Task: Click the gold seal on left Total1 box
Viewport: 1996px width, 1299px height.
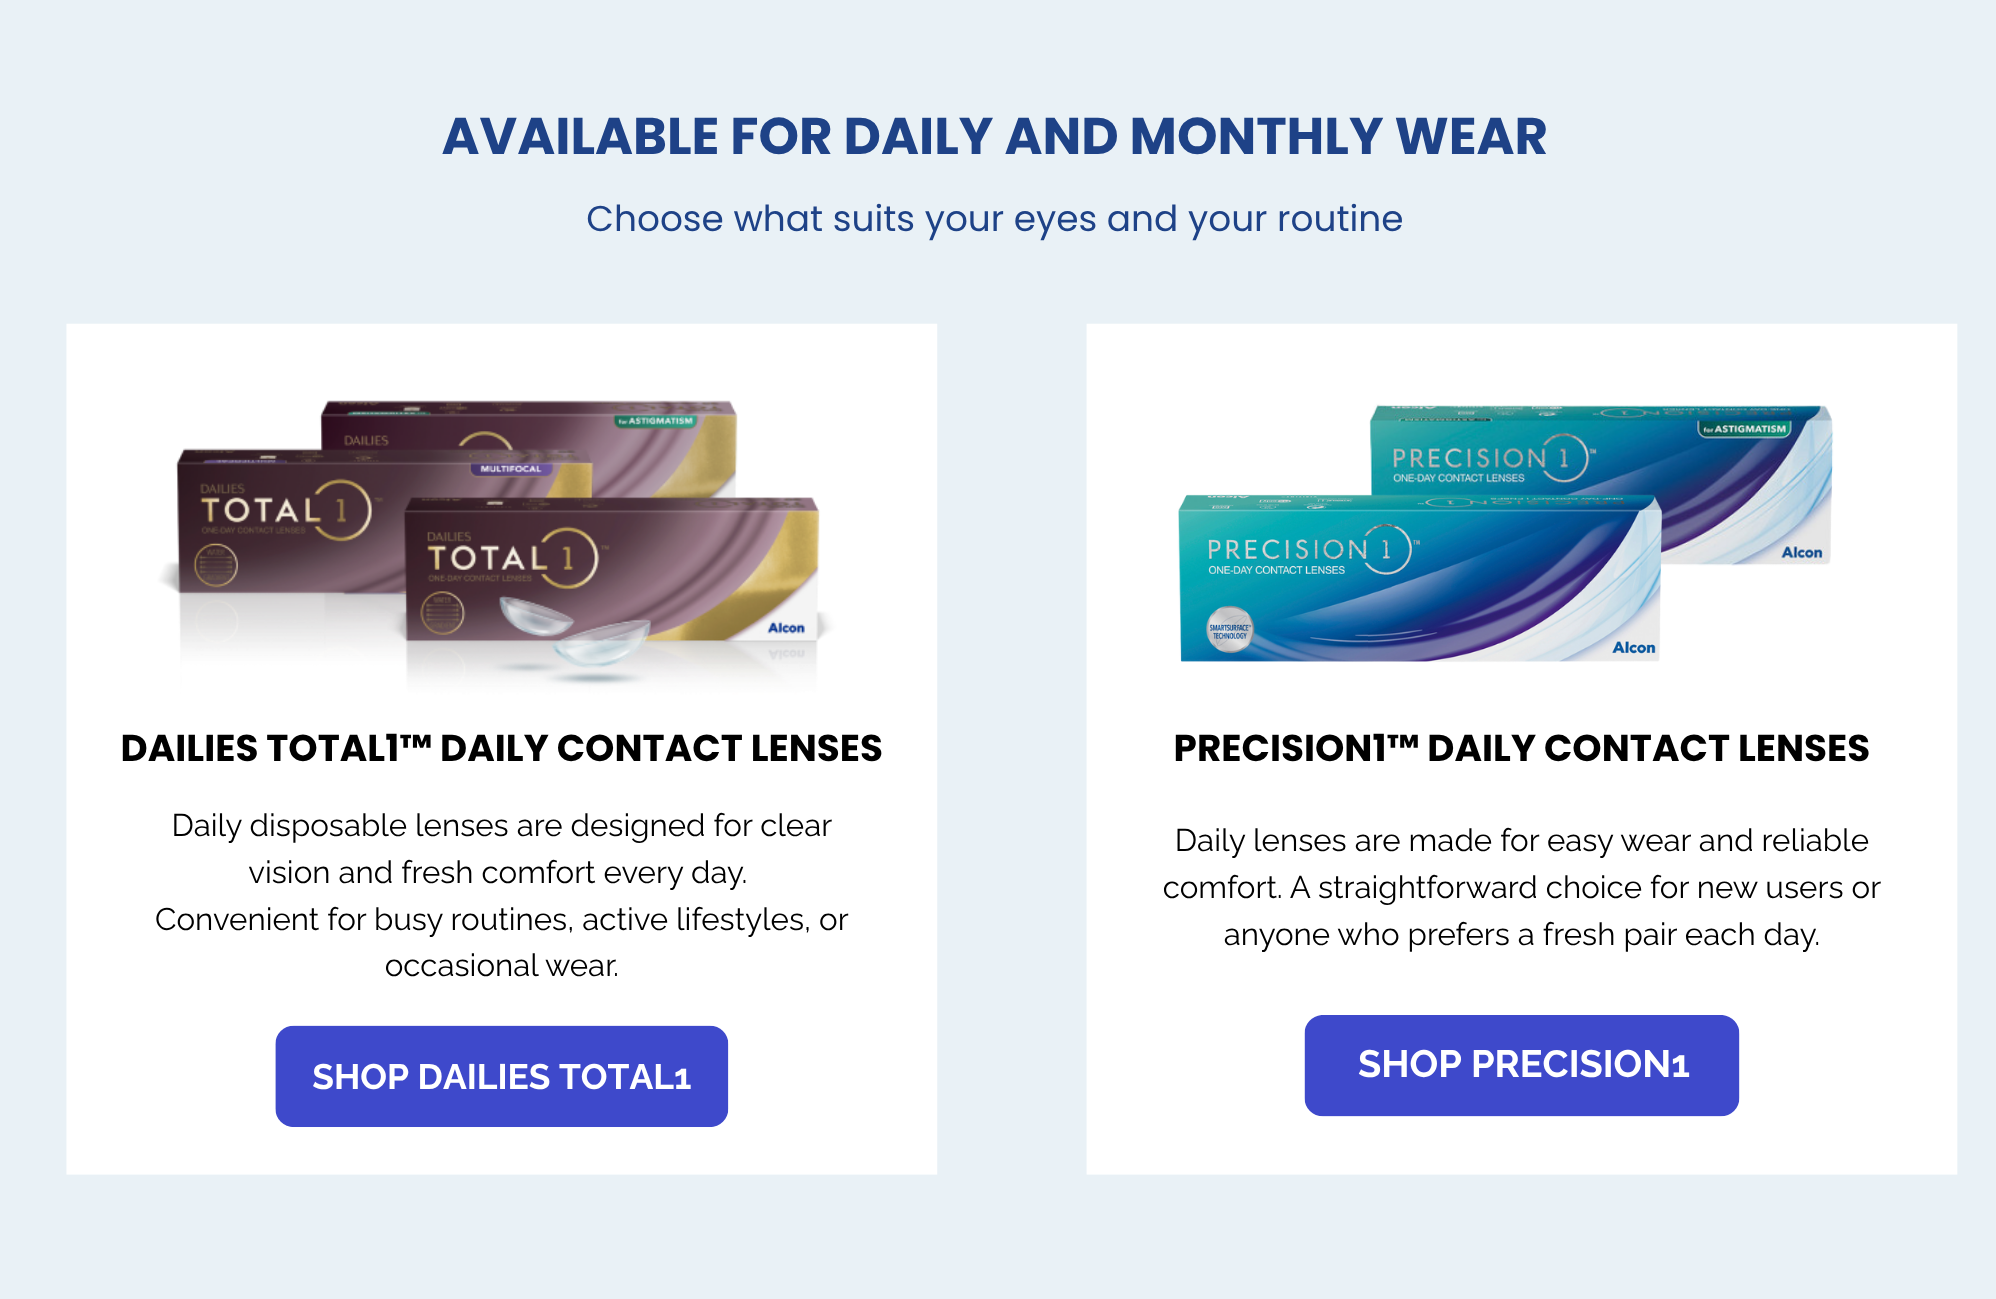Action: (x=215, y=566)
